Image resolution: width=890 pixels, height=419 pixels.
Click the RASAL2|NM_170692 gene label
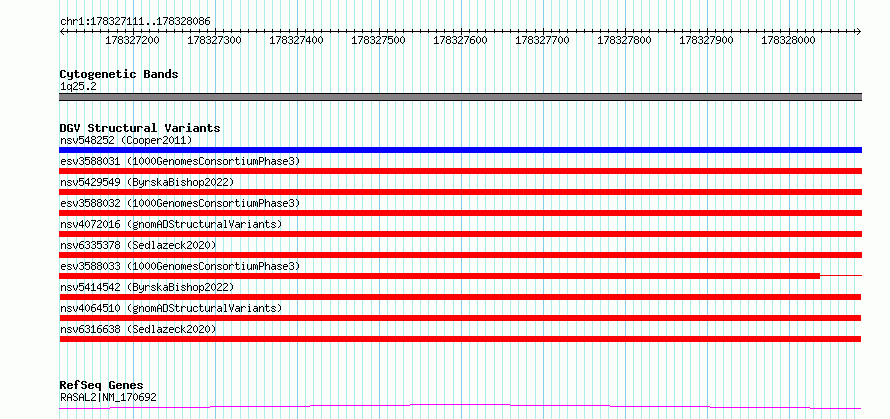pyautogui.click(x=108, y=397)
